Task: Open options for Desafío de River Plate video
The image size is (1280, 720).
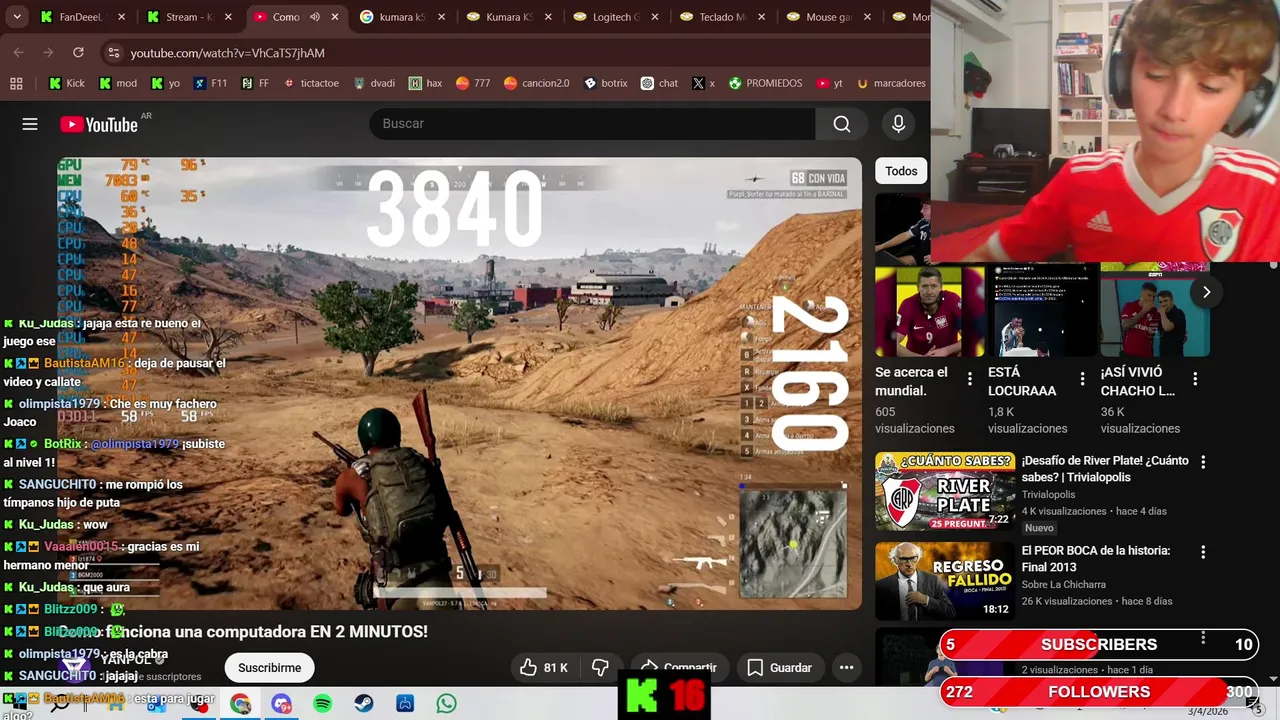Action: click(1203, 462)
